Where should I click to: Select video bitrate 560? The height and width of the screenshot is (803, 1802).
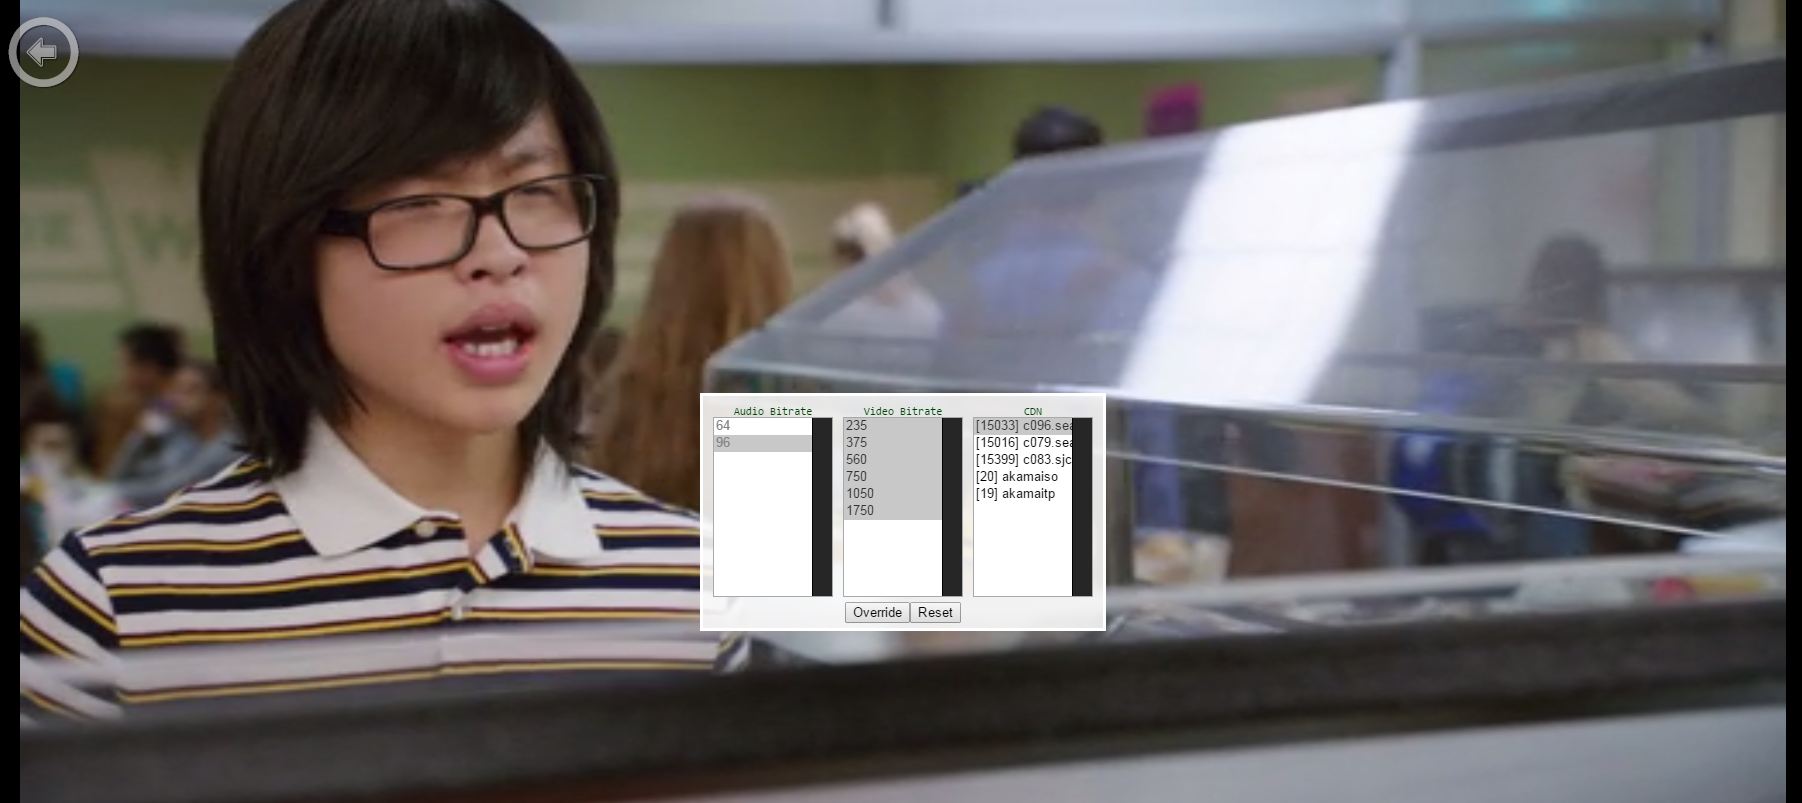(x=893, y=460)
